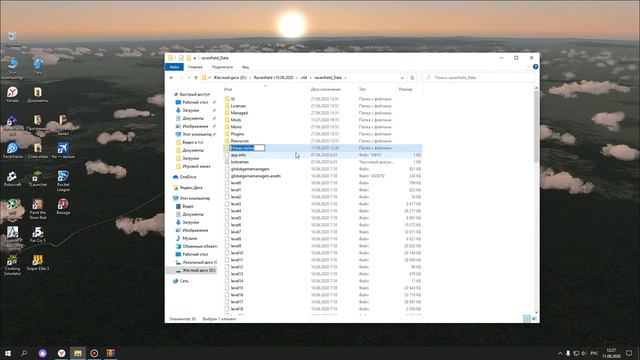This screenshot has width=640, height=360.
Task: Go back with Explorer's back arrow
Action: tap(171, 78)
